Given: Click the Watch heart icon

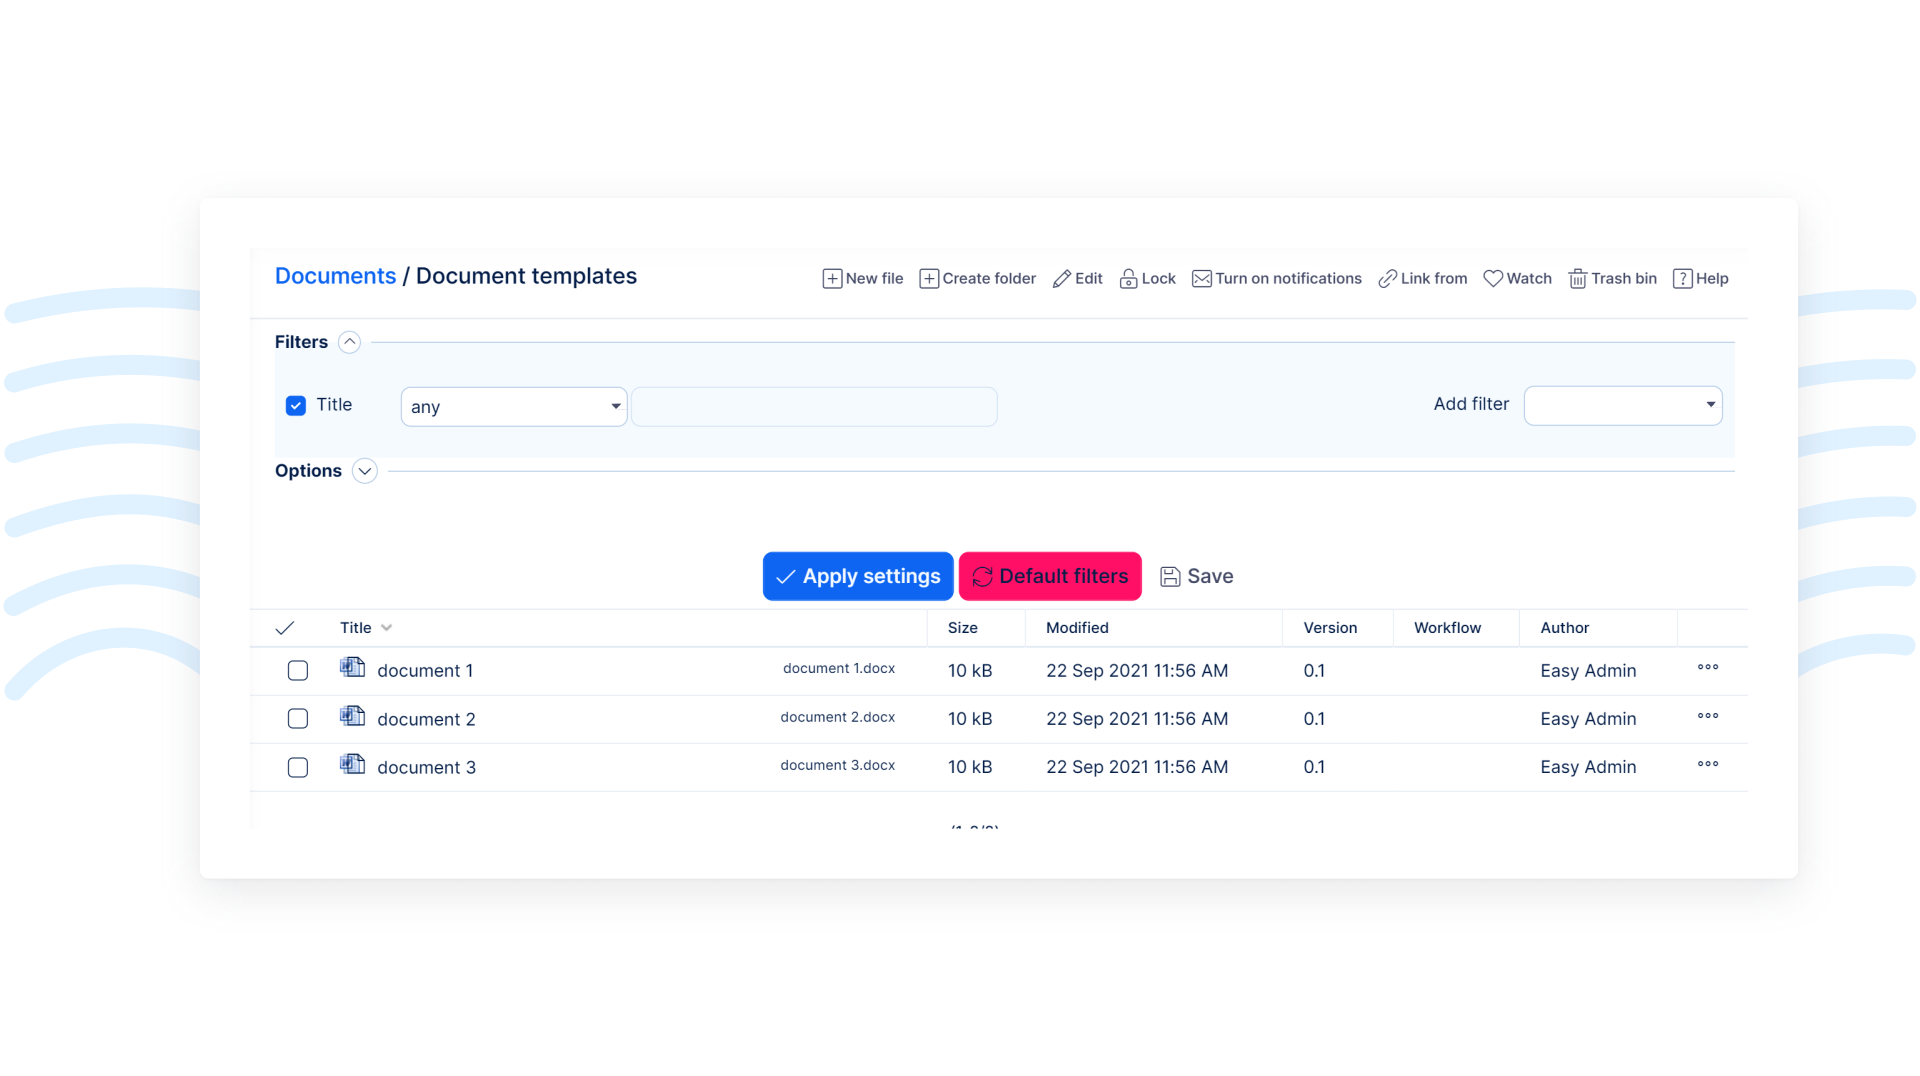Looking at the screenshot, I should 1492,279.
